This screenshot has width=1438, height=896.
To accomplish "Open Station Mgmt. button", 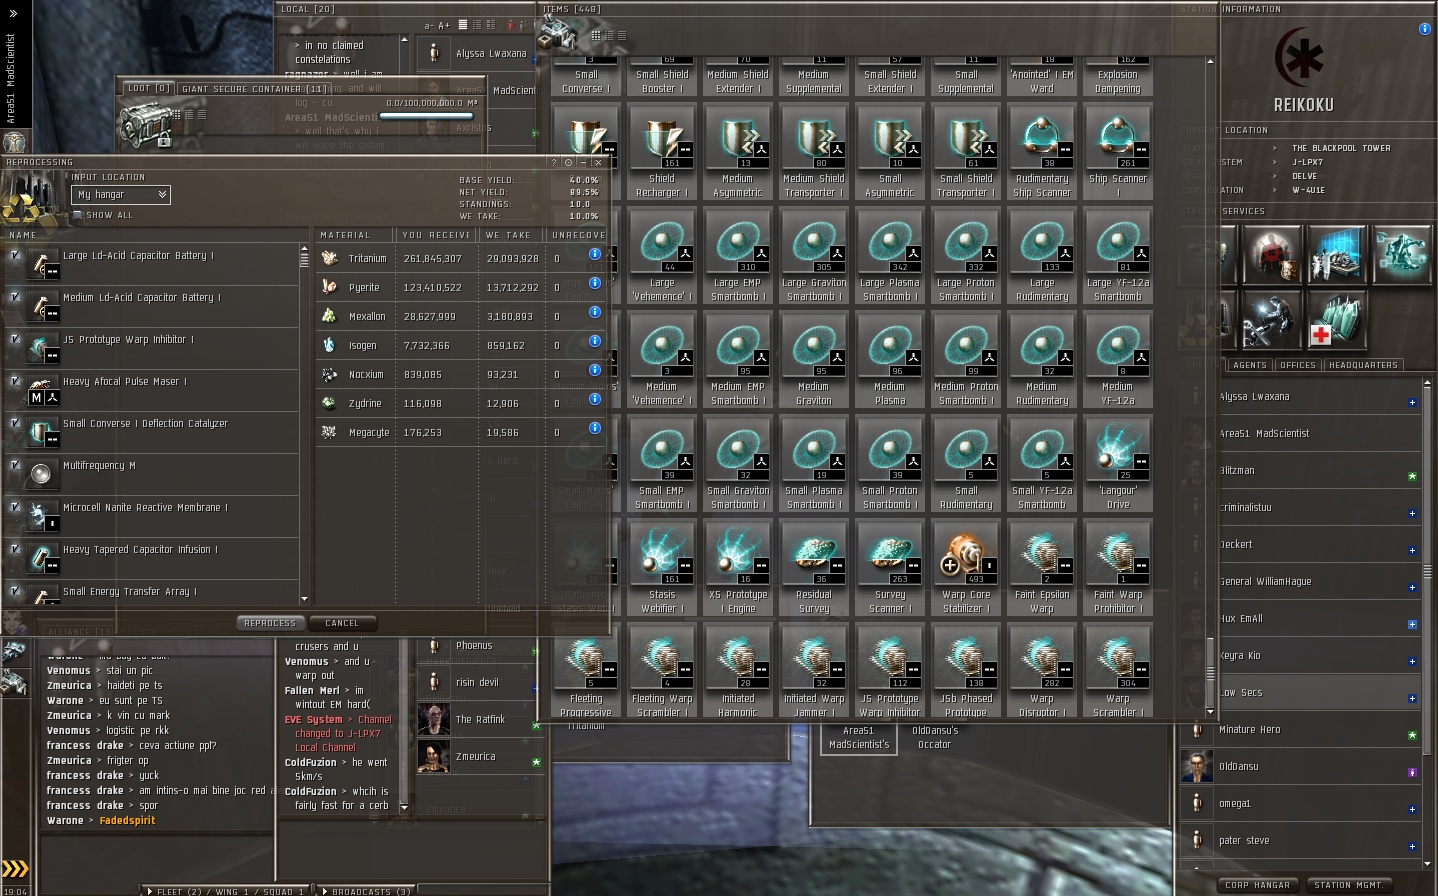I will click(x=1348, y=885).
